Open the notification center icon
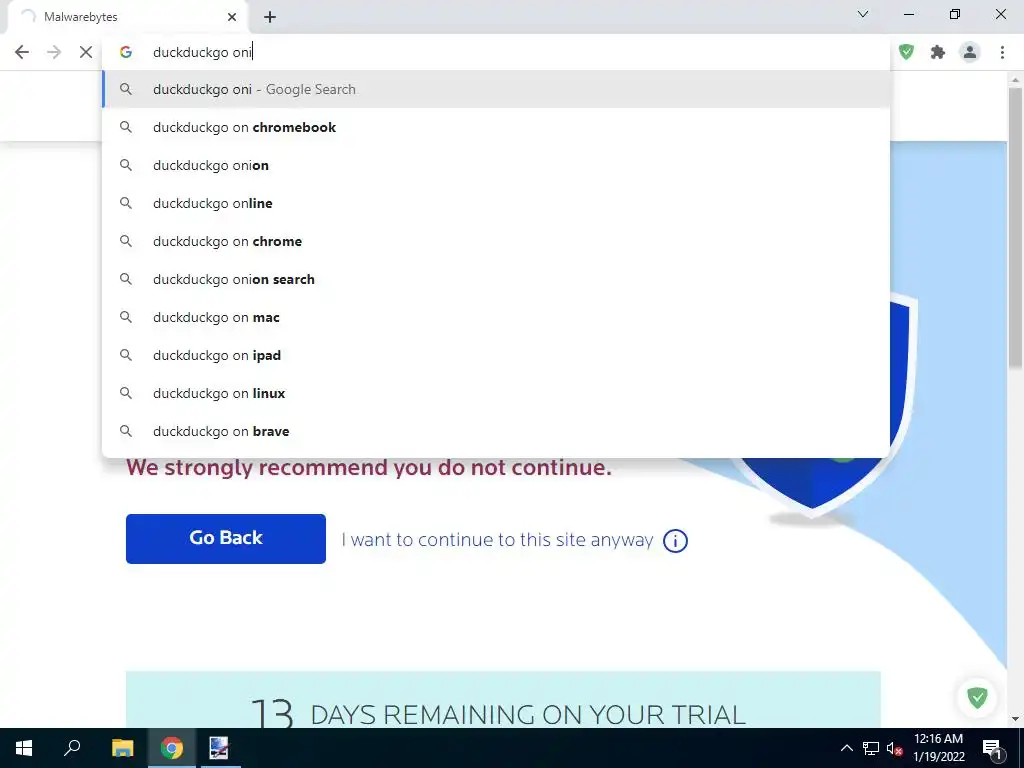1024x768 pixels. coord(992,748)
